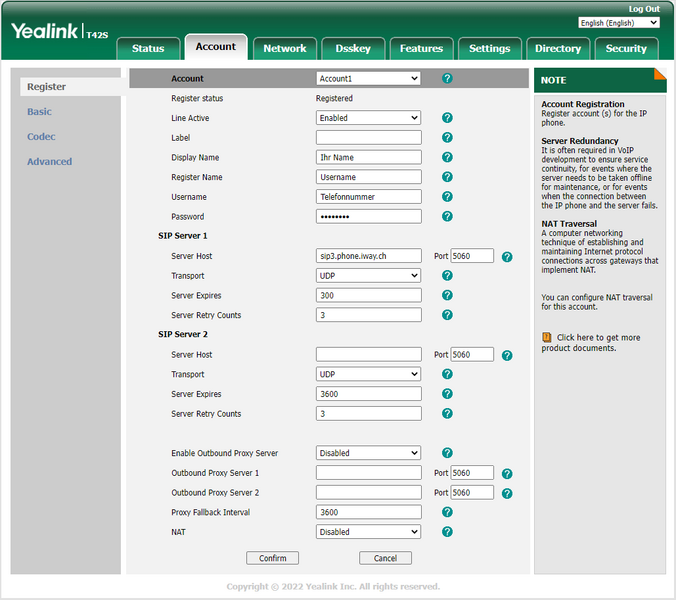Image resolution: width=676 pixels, height=600 pixels.
Task: Click help icon for SIP Server 2 Retry Counts
Action: coord(447,414)
